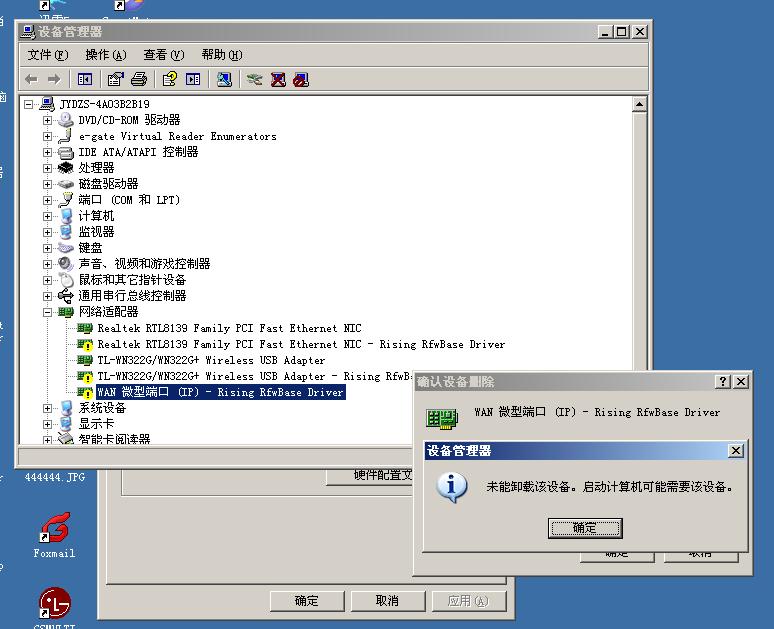Click the Disable device toolbar icon
Viewport: 774px width, 629px height.
pyautogui.click(x=301, y=79)
